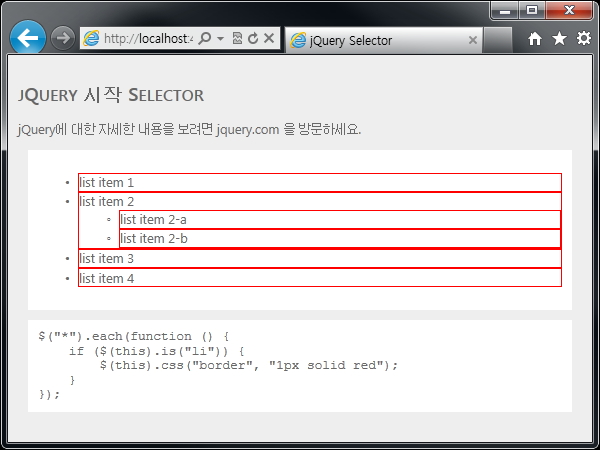Open Favorites with the star icon
The image size is (600, 450).
(x=559, y=38)
